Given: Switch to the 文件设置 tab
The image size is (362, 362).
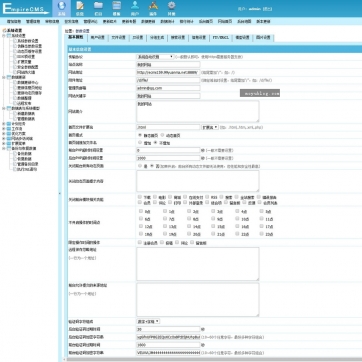Looking at the screenshot, I should pos(118,38).
